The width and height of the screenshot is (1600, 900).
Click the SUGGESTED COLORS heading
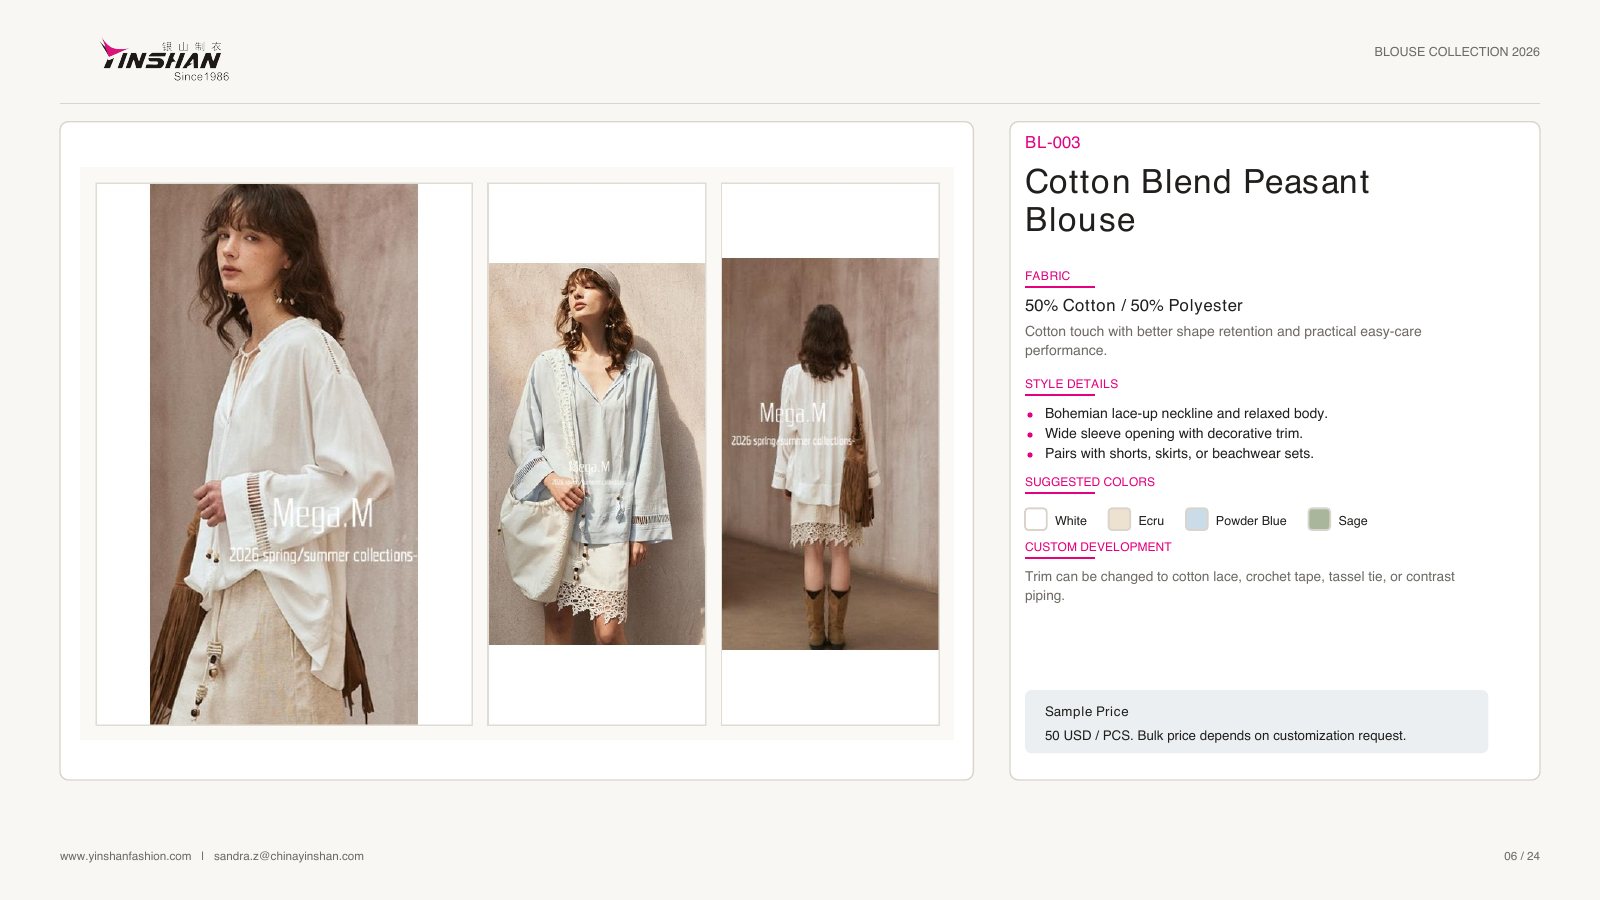coord(1090,482)
